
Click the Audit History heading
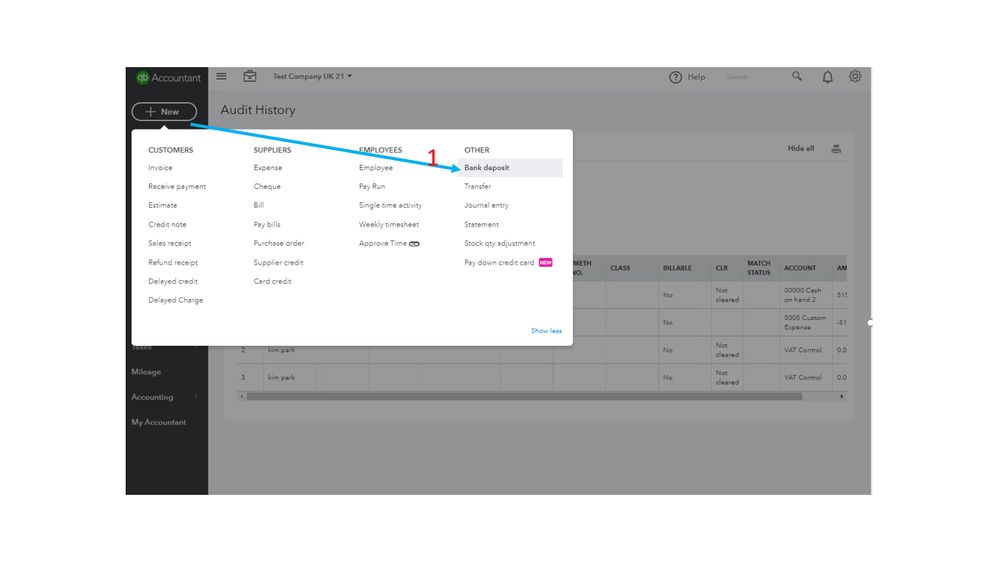pyautogui.click(x=258, y=110)
